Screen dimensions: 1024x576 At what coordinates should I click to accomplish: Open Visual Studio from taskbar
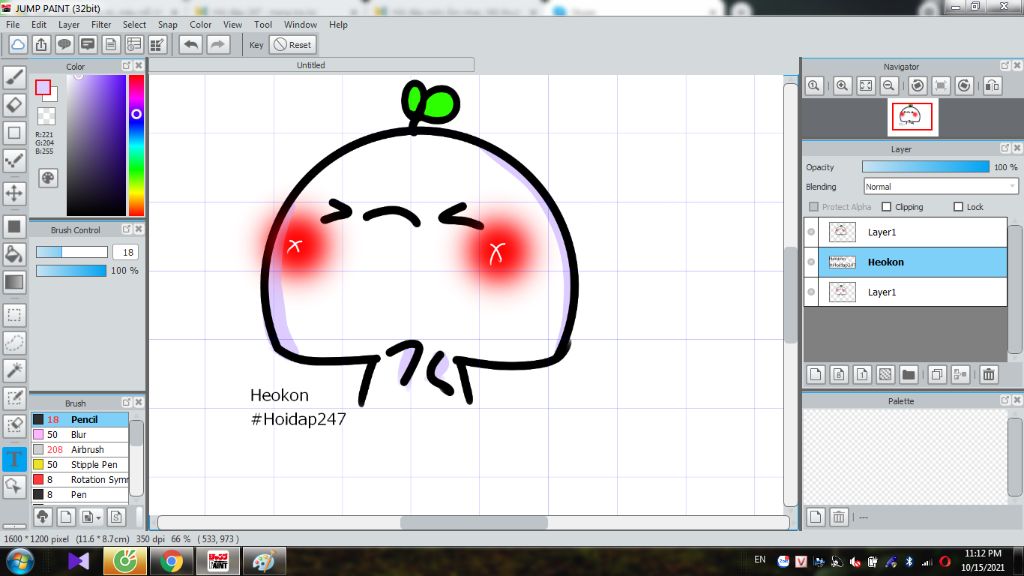[78, 562]
